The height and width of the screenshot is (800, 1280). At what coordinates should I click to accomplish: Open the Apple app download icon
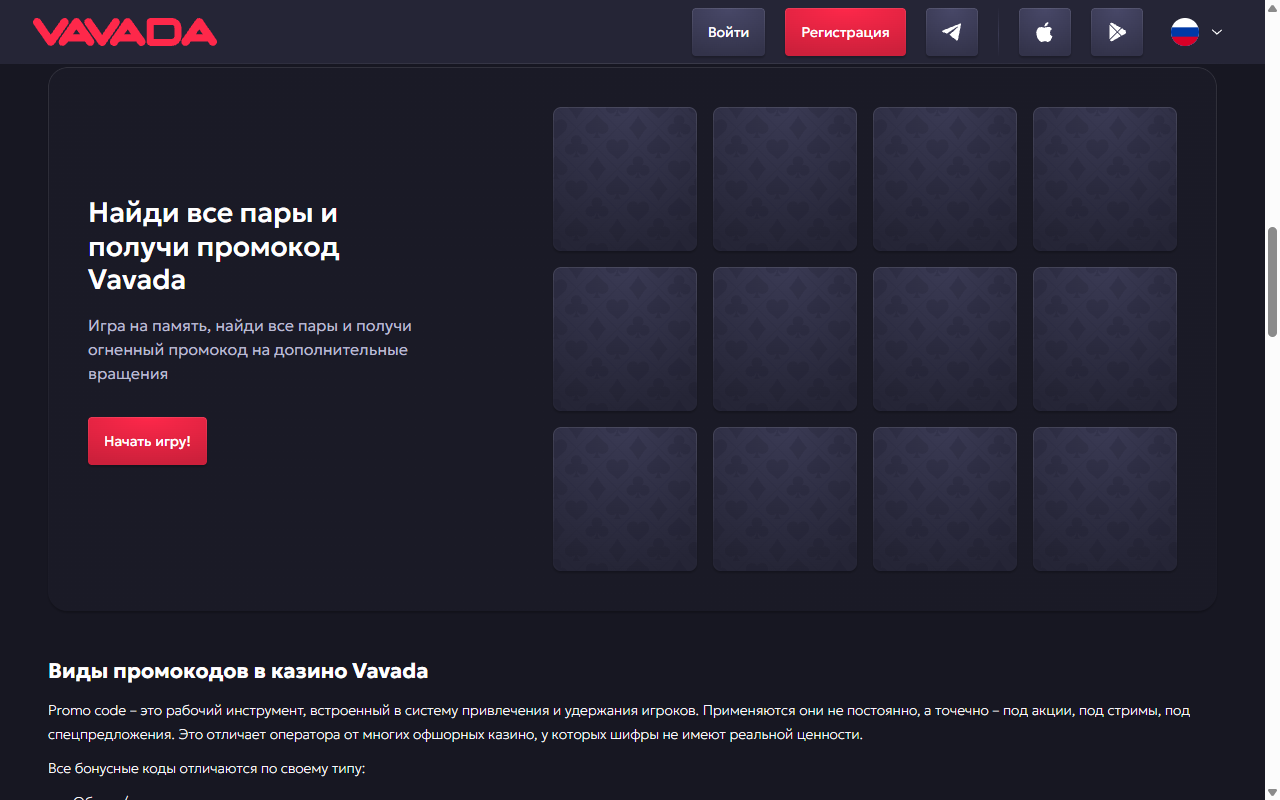click(1045, 32)
